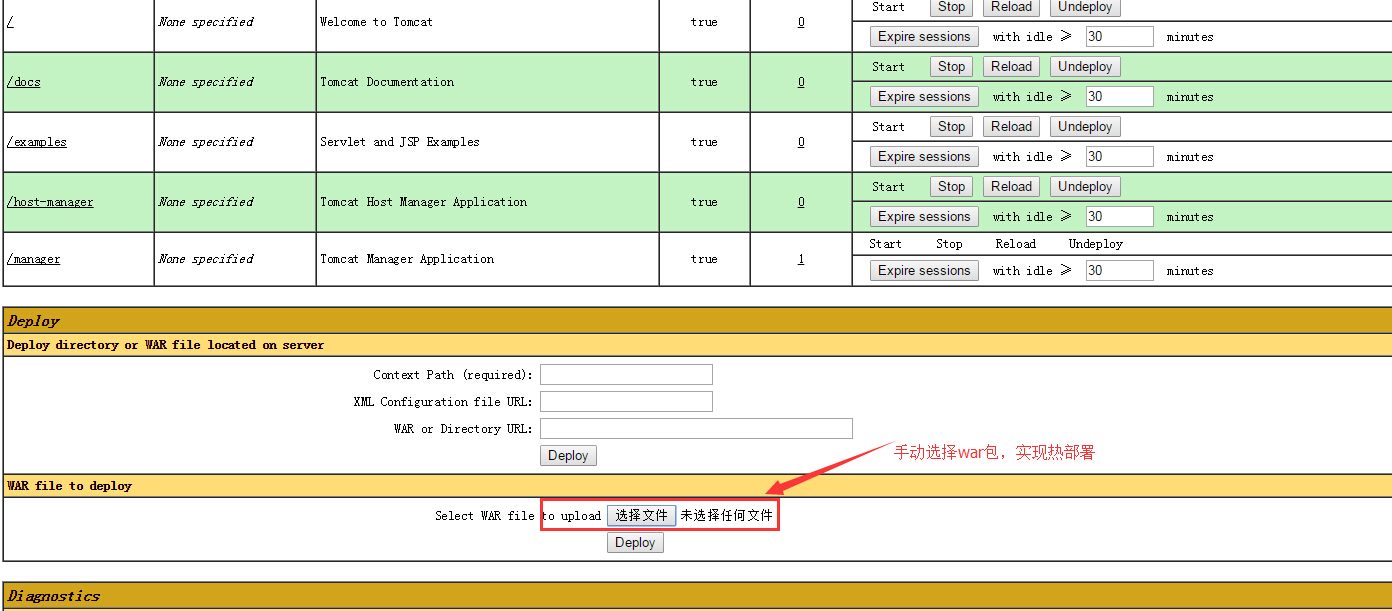The image size is (1392, 611).
Task: Reload the /docs application
Action: click(1011, 67)
